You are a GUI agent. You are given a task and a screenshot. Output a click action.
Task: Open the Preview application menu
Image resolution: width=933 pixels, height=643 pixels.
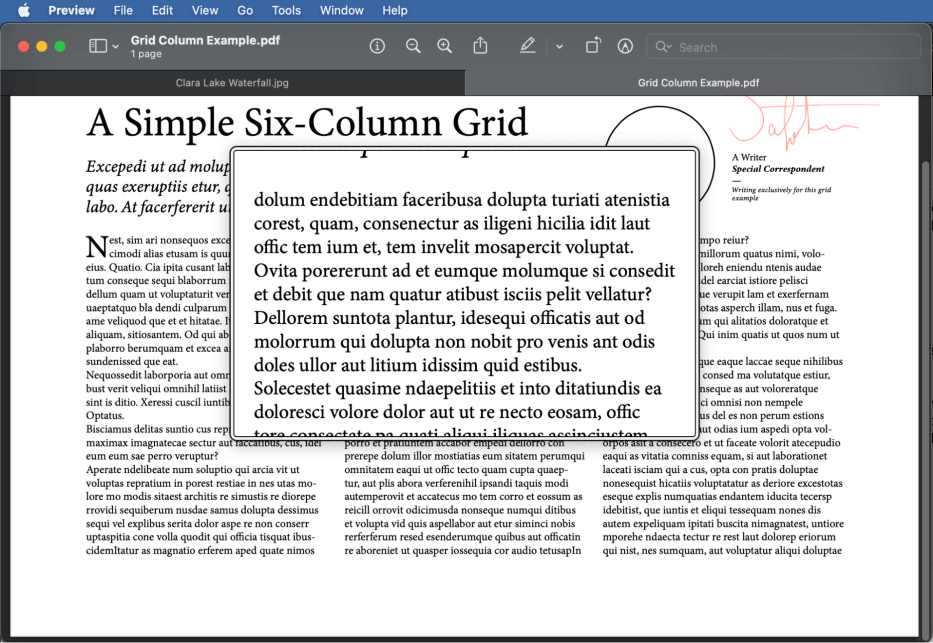tap(71, 10)
